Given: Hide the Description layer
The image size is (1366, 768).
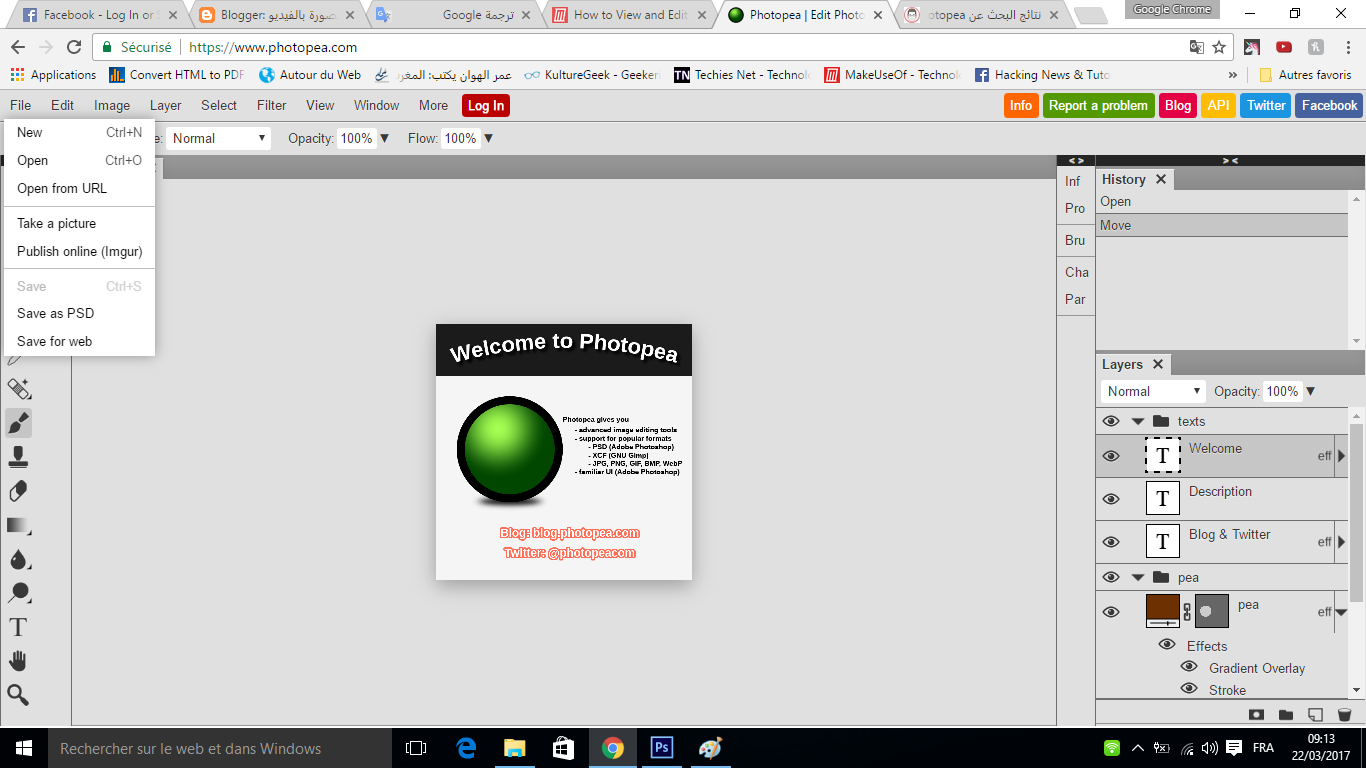Looking at the screenshot, I should [1111, 499].
